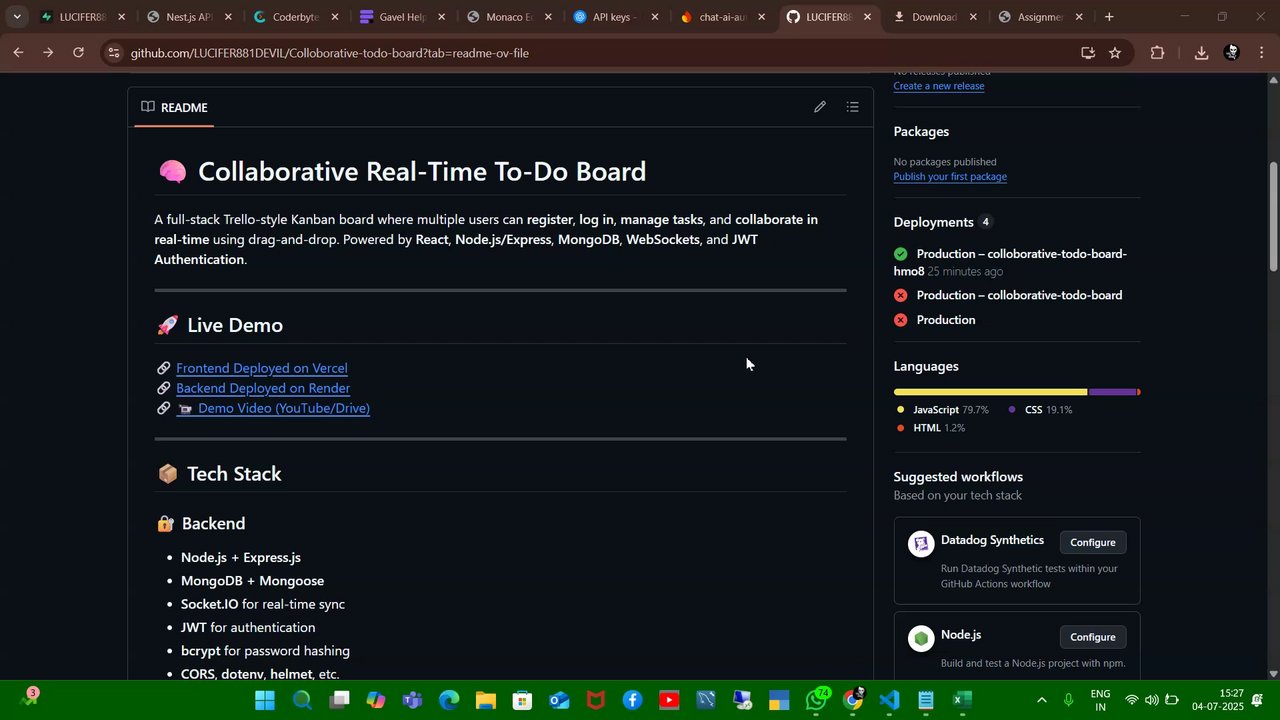Open the Chrome profile avatar
Screen dimensions: 1280x720
click(1232, 53)
